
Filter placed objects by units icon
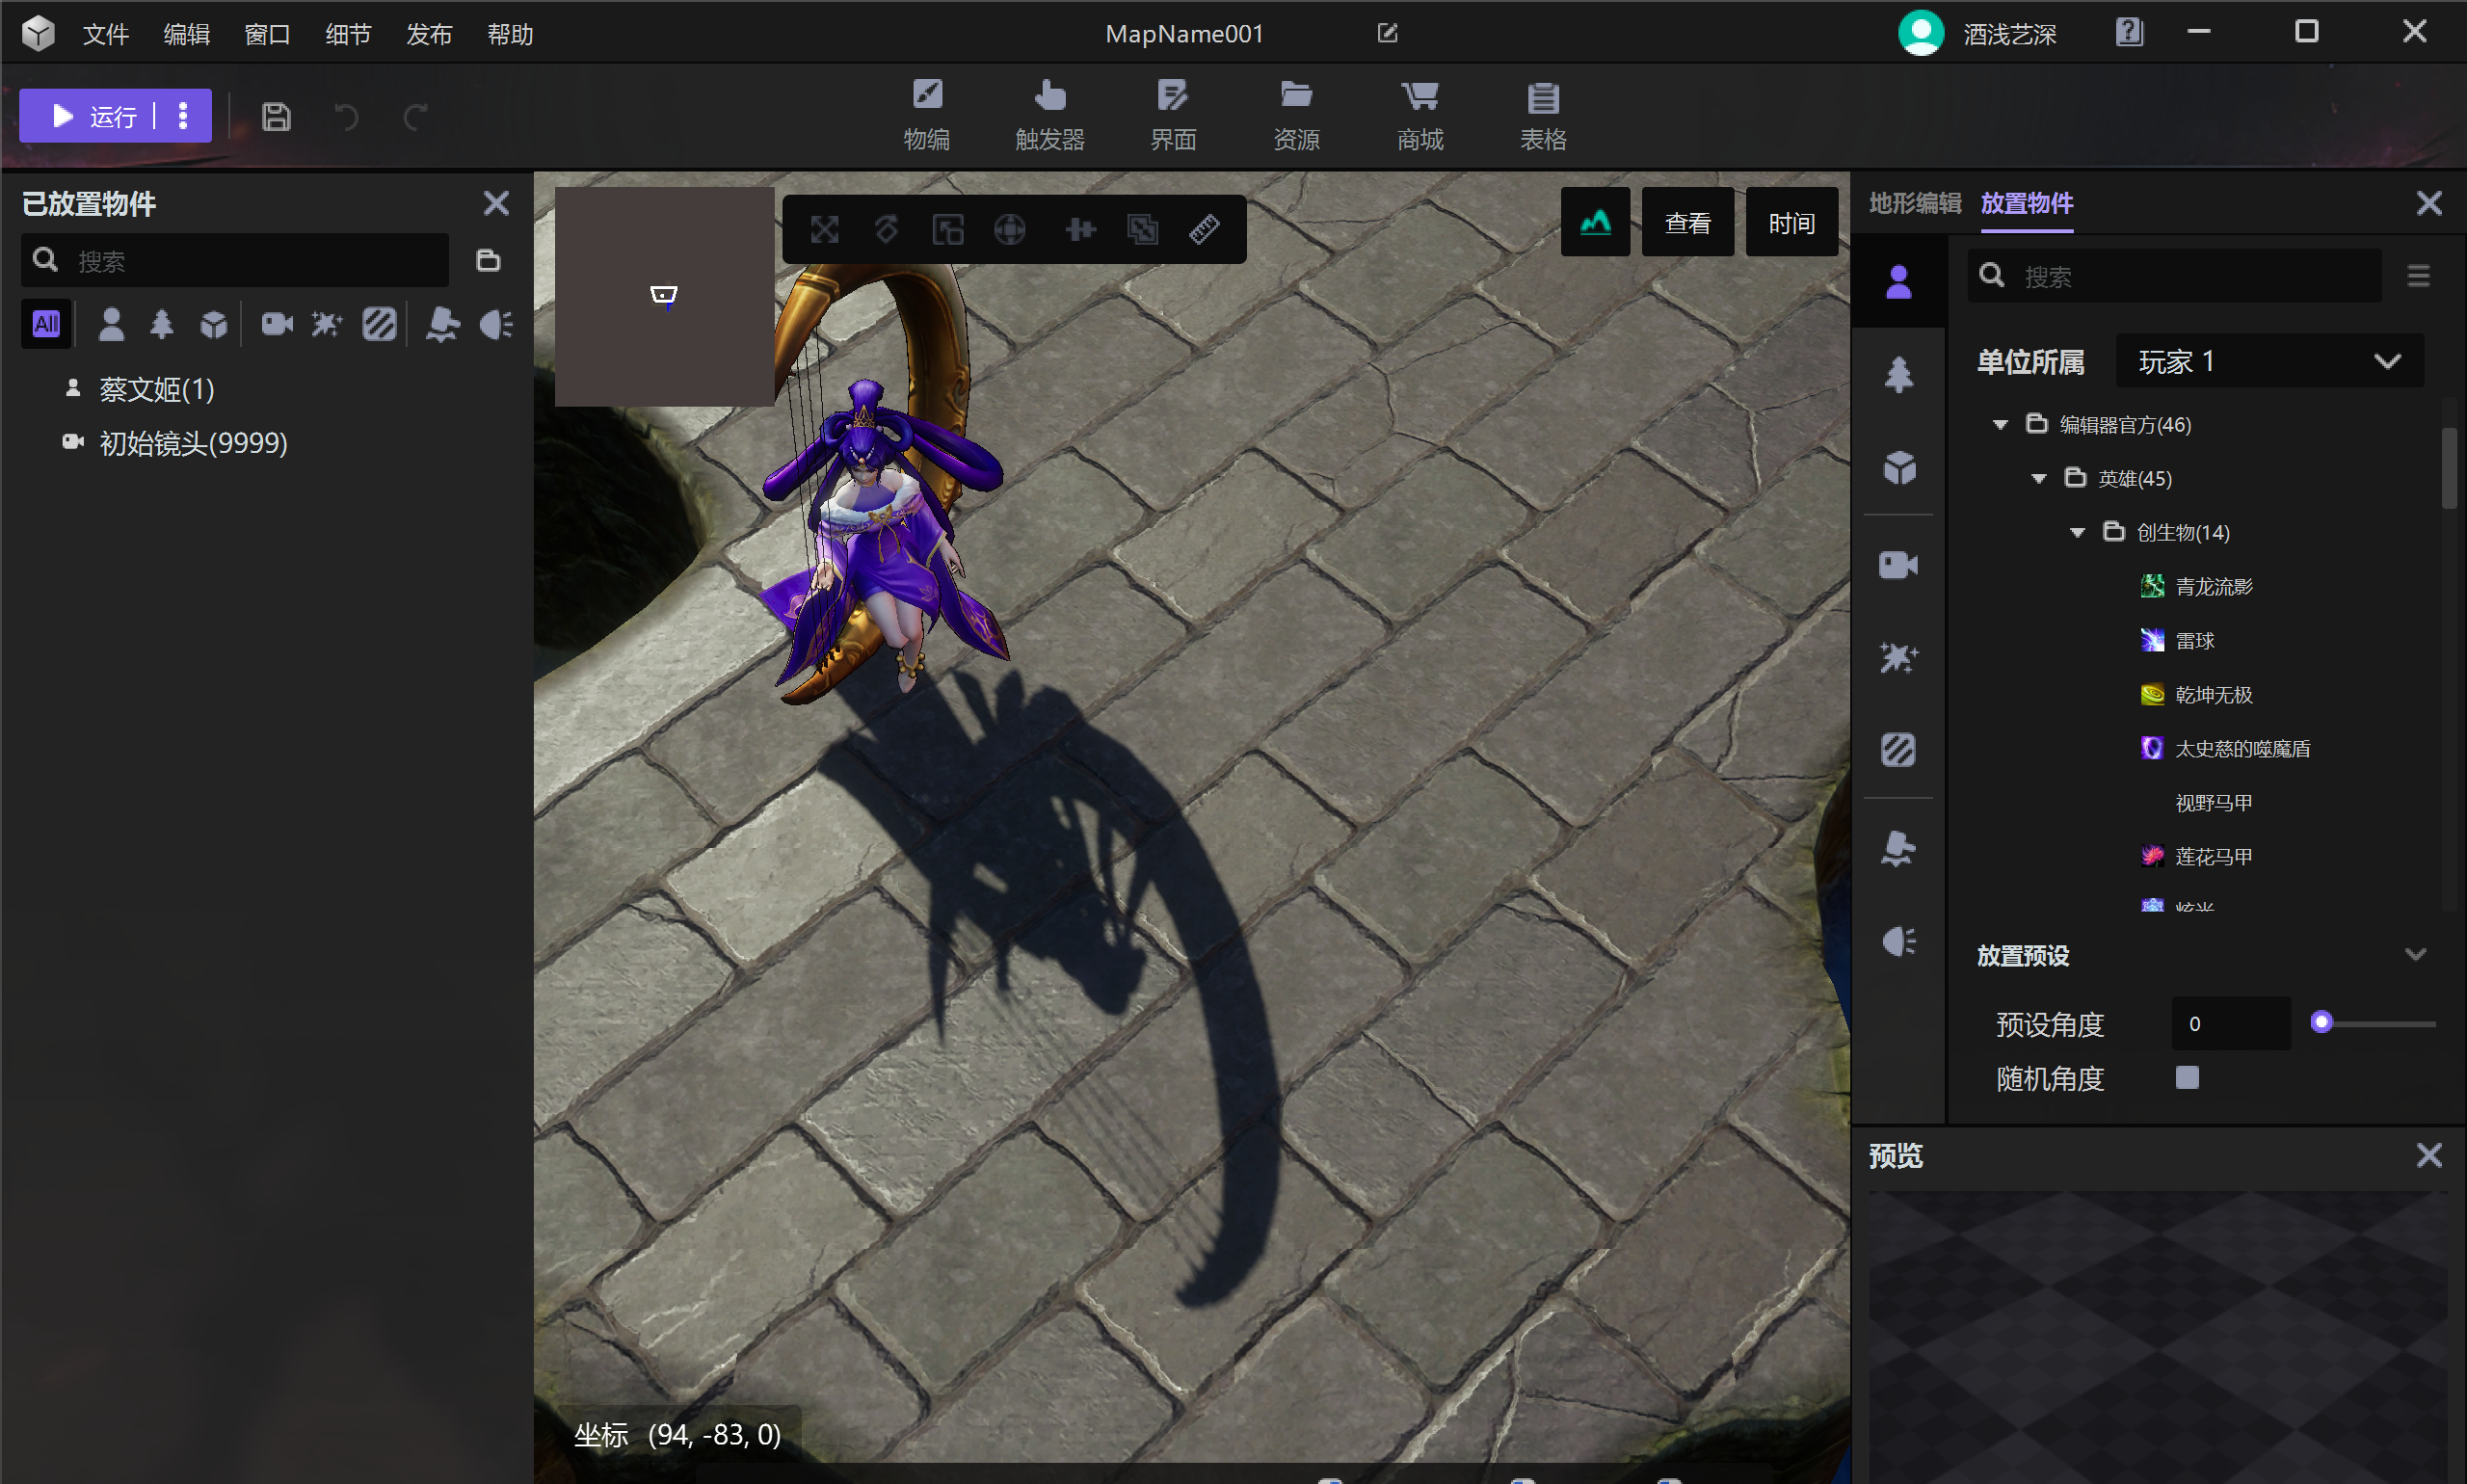[111, 324]
